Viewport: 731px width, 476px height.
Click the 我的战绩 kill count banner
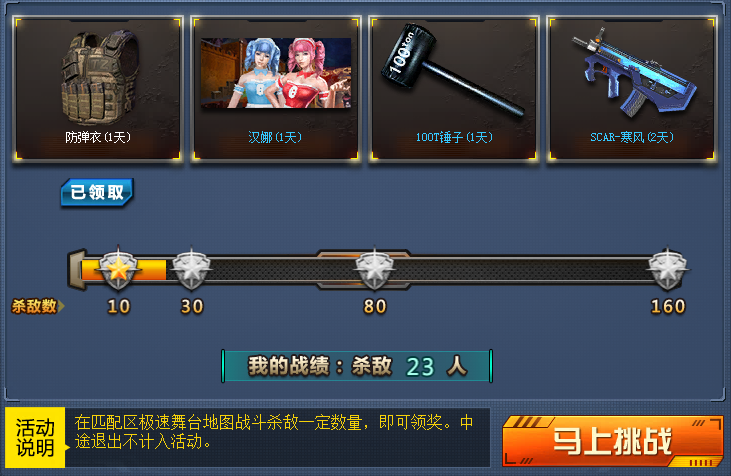click(x=357, y=366)
